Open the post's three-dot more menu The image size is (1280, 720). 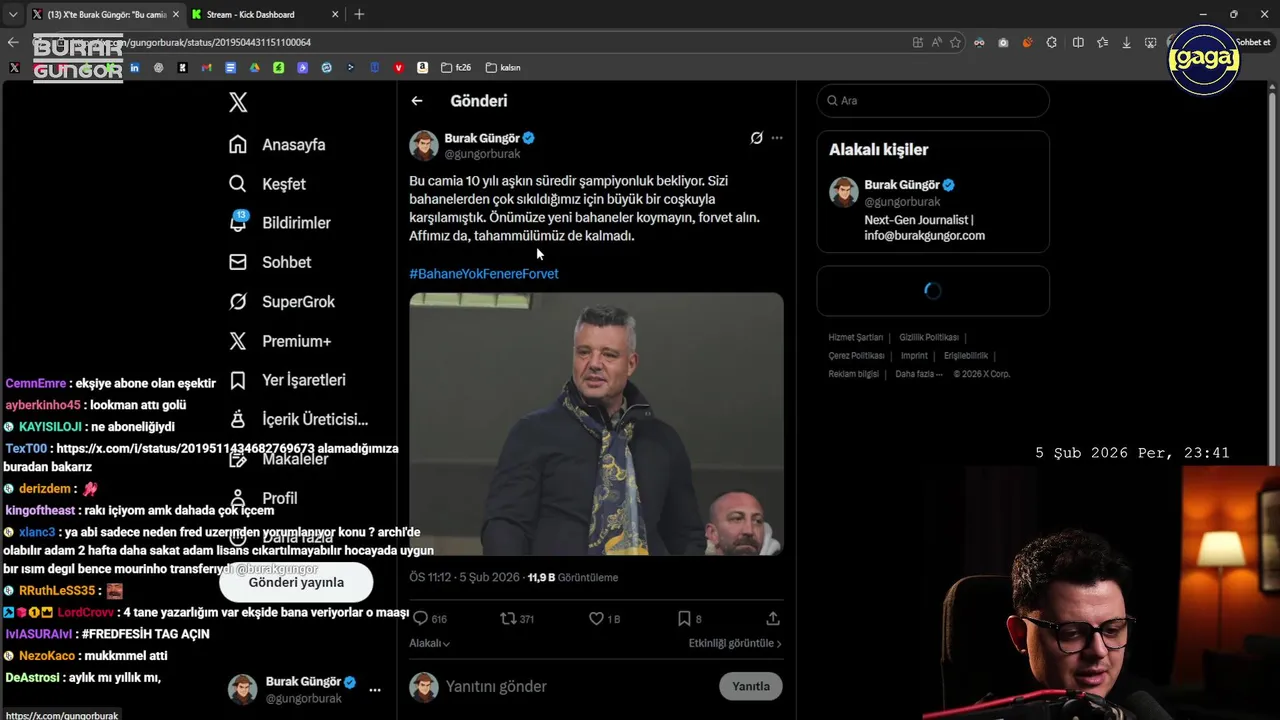777,138
